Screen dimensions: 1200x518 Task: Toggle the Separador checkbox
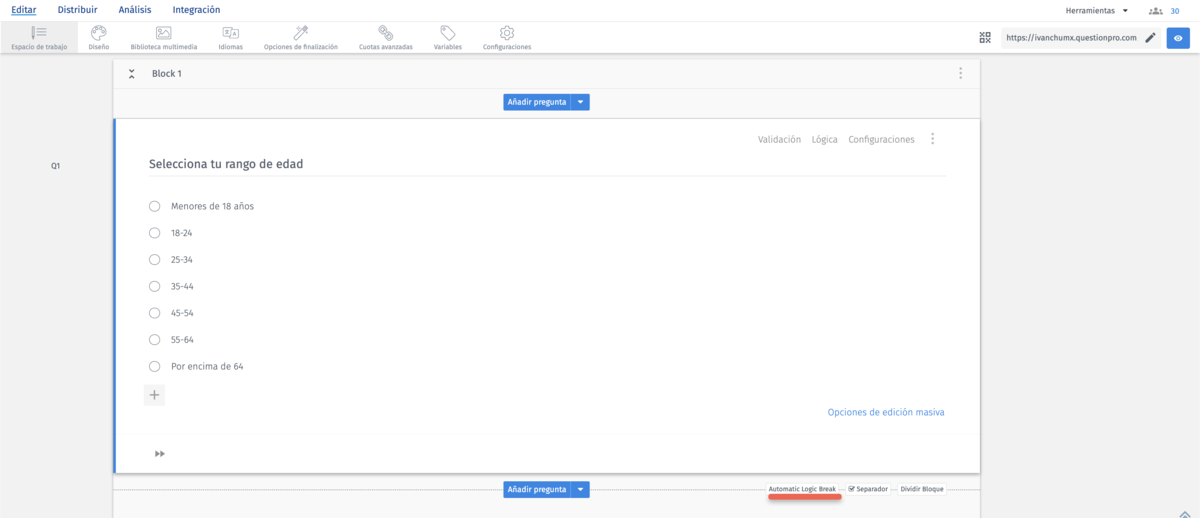(851, 489)
